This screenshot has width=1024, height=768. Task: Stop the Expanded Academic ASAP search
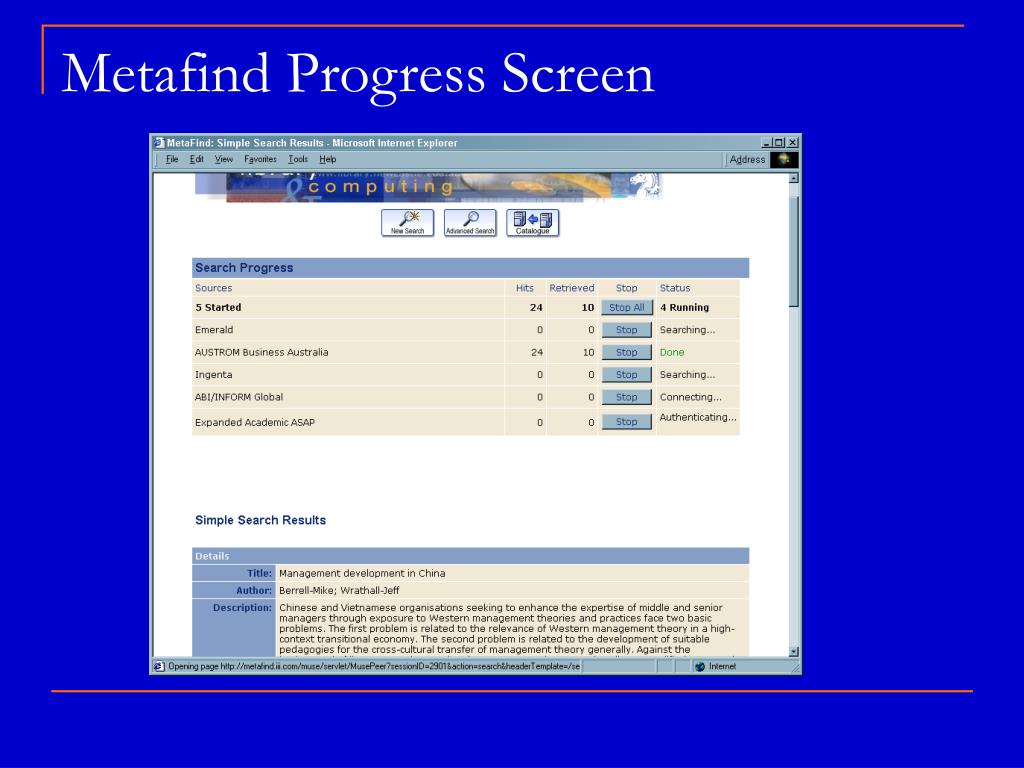pos(626,422)
